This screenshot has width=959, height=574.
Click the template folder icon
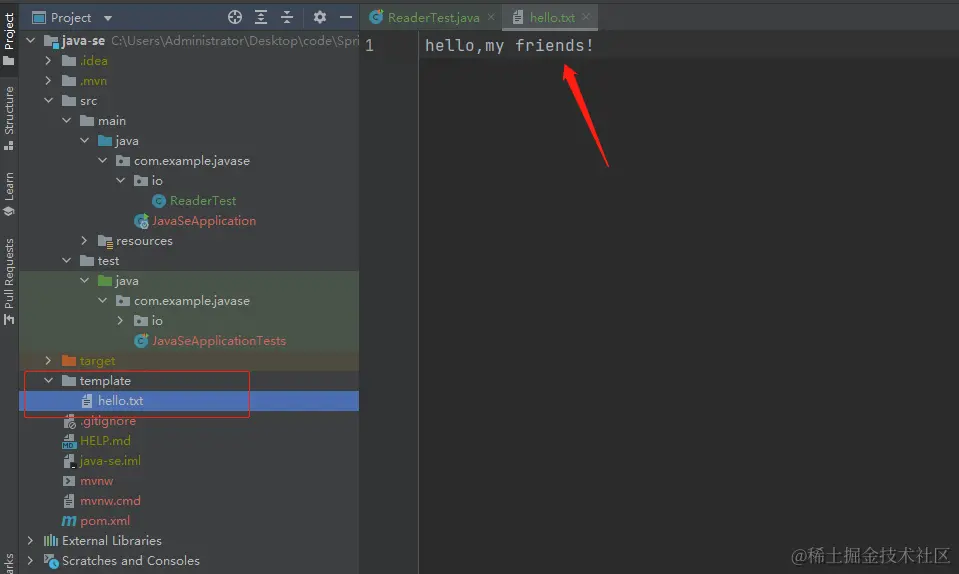point(69,381)
